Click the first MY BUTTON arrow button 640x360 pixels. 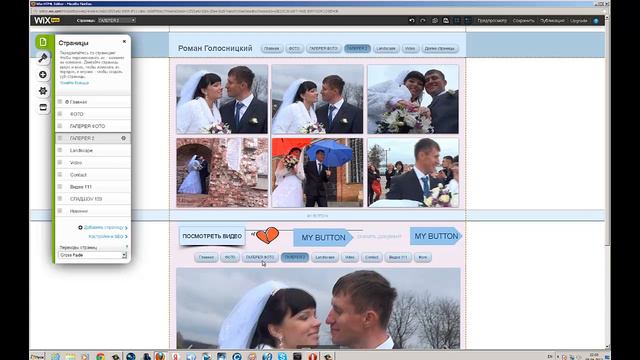pos(323,238)
